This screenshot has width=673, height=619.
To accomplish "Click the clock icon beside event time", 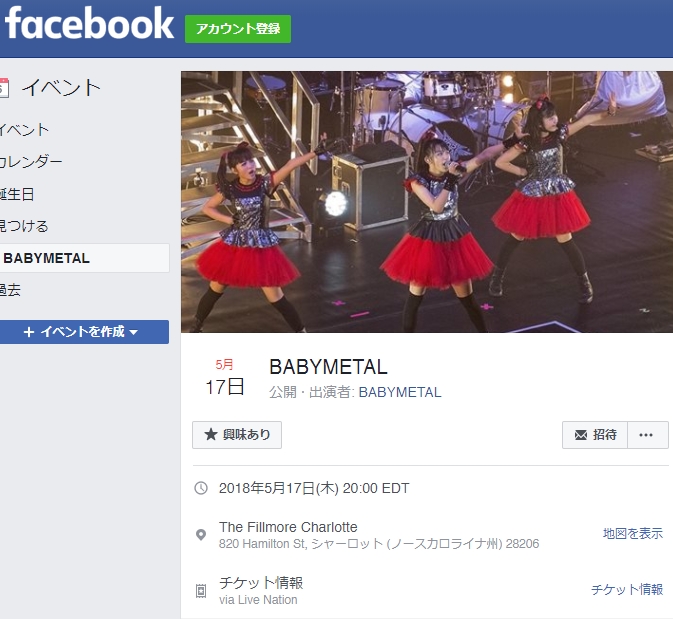I will pos(201,488).
